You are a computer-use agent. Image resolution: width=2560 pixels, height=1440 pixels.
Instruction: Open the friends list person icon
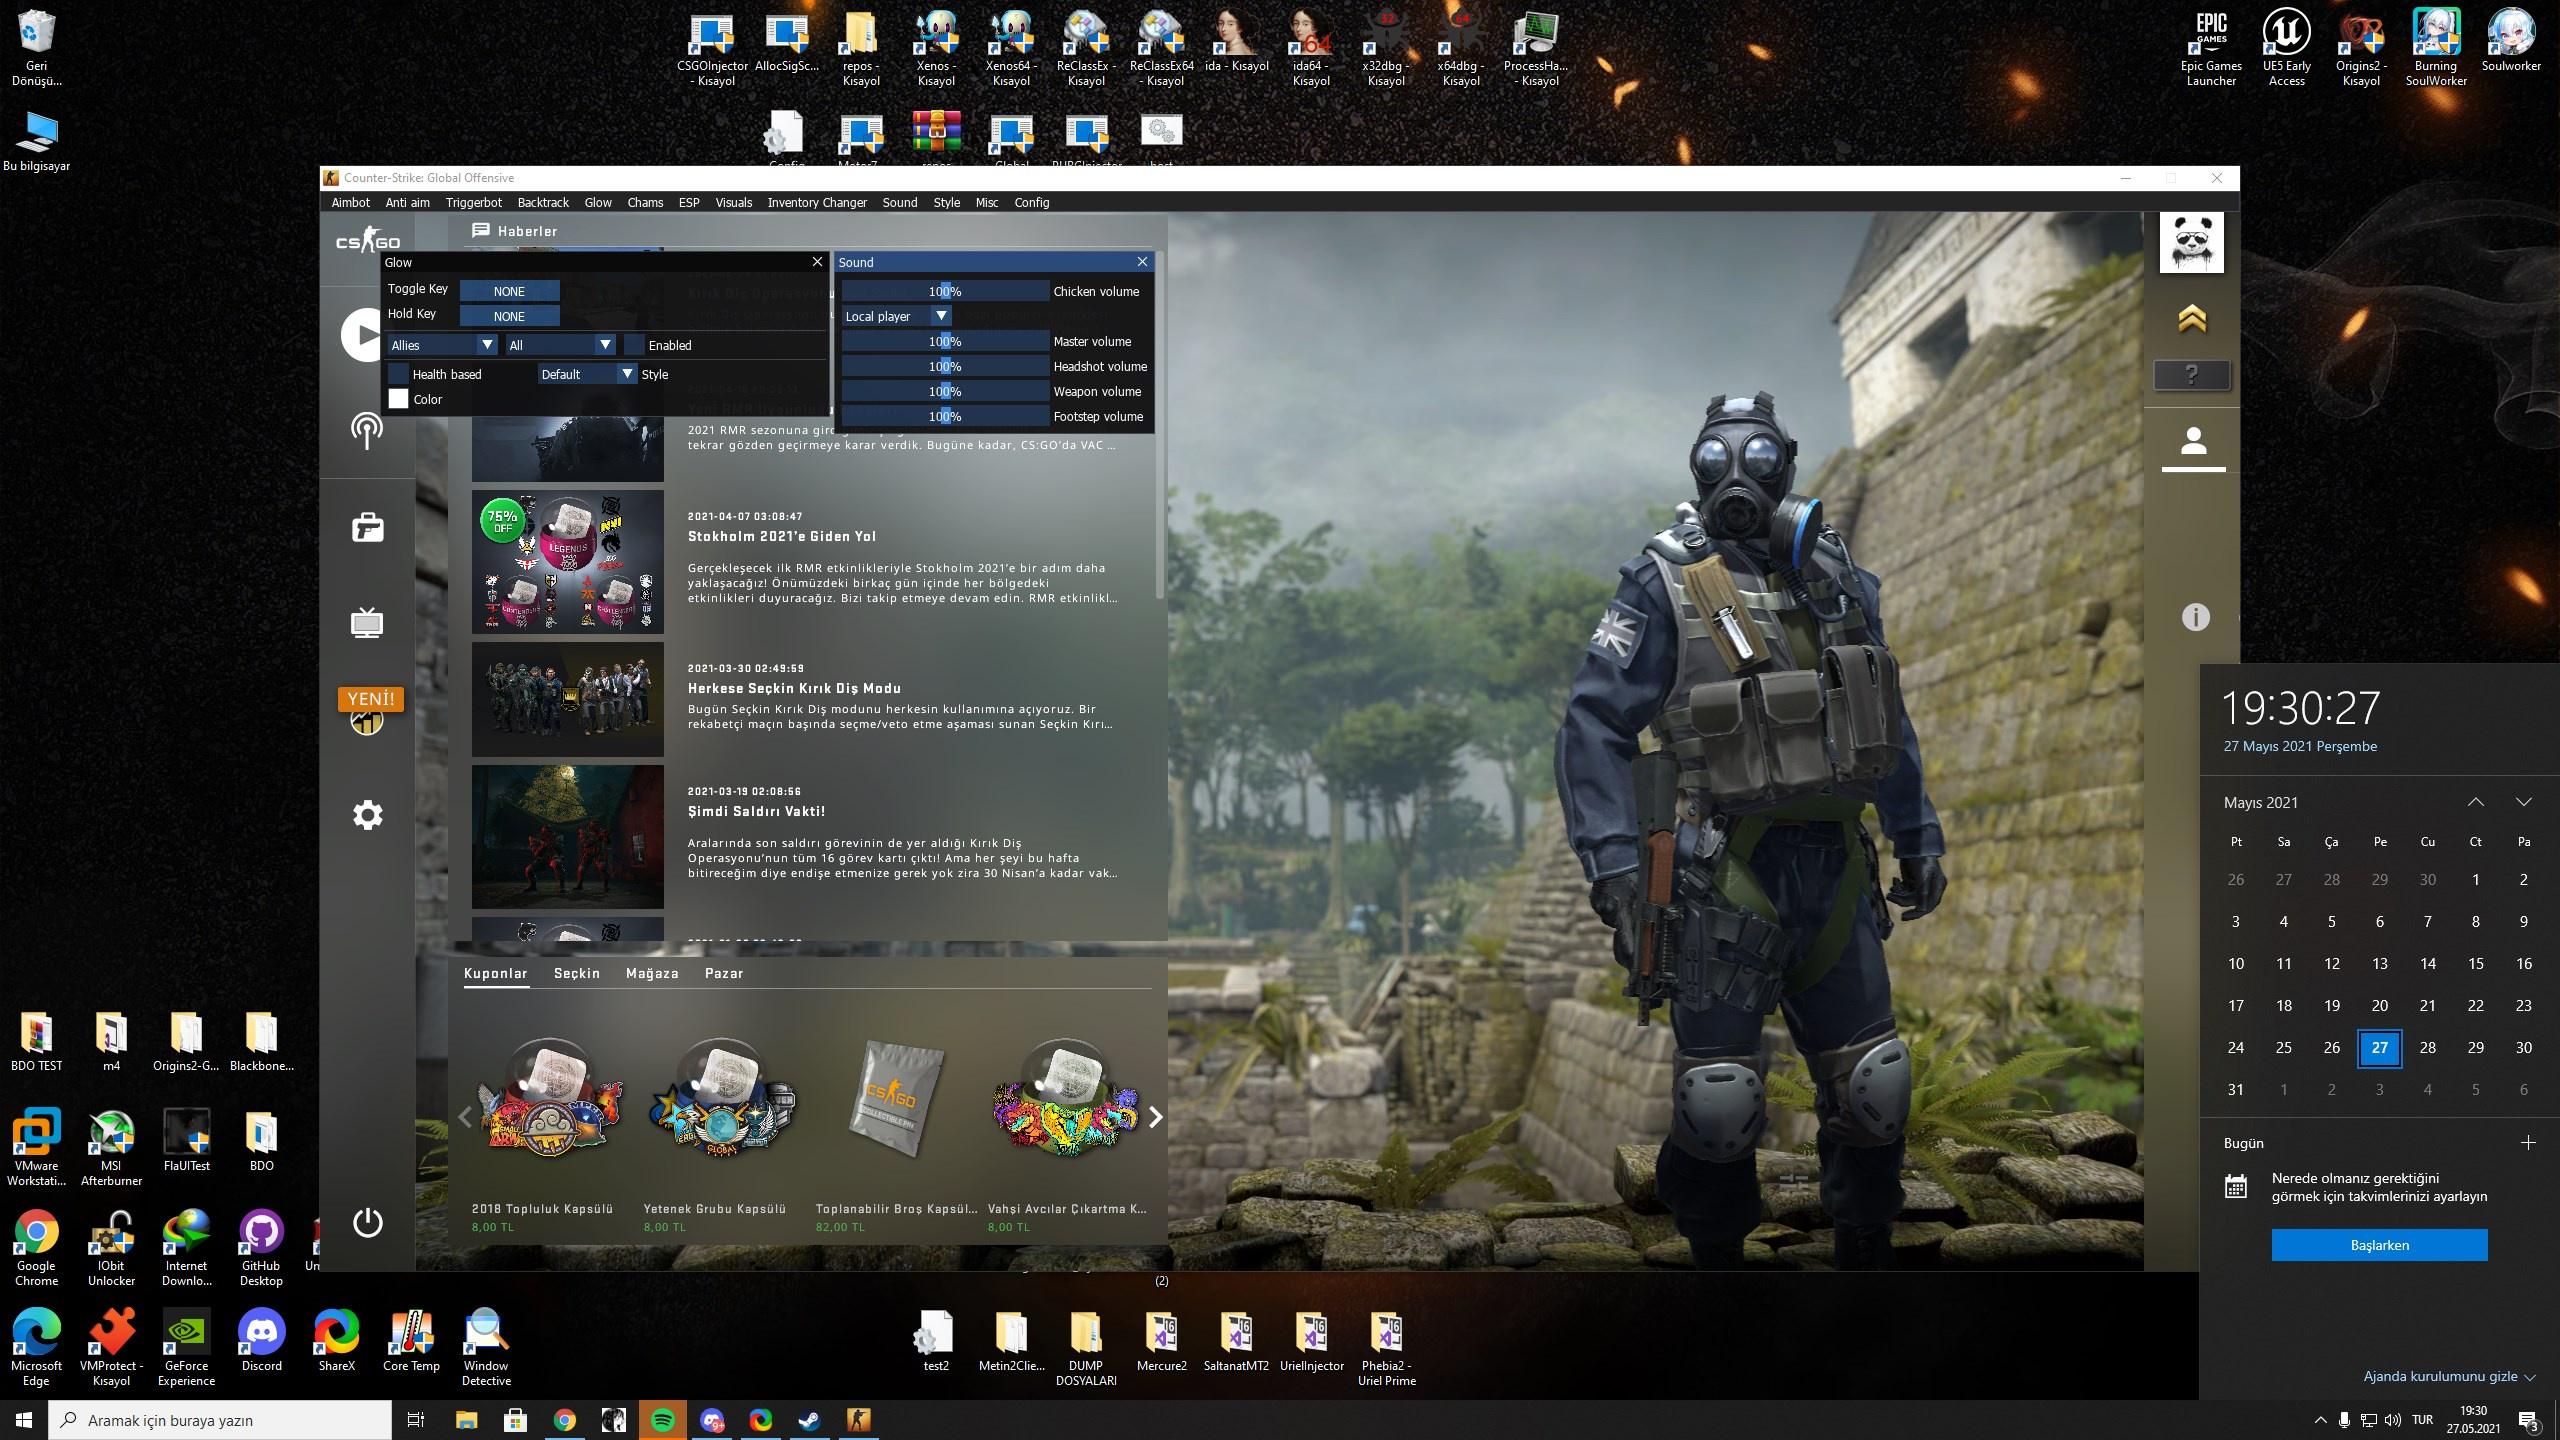coord(2193,440)
